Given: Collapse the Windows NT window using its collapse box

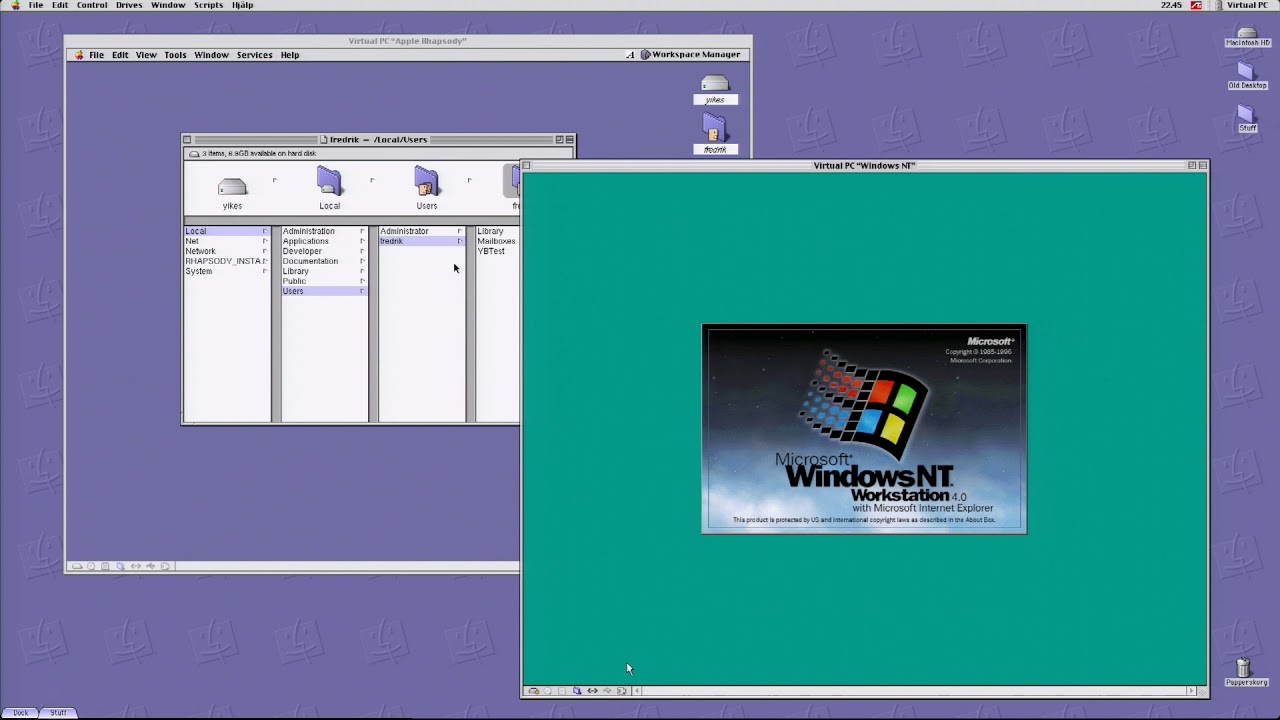Looking at the screenshot, I should [x=1202, y=165].
